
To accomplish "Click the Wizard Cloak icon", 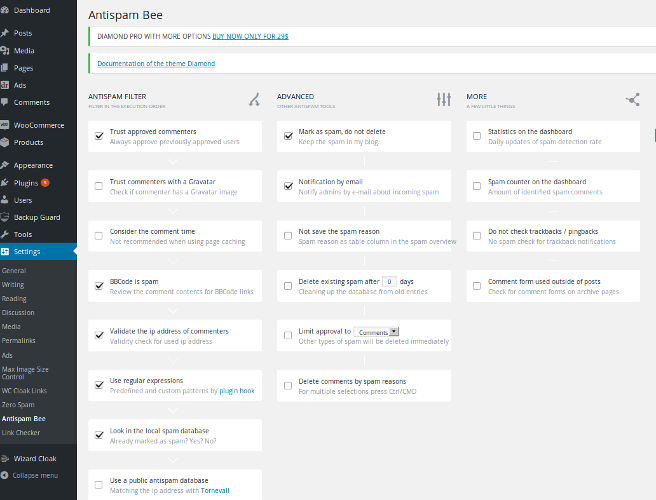I will point(5,459).
